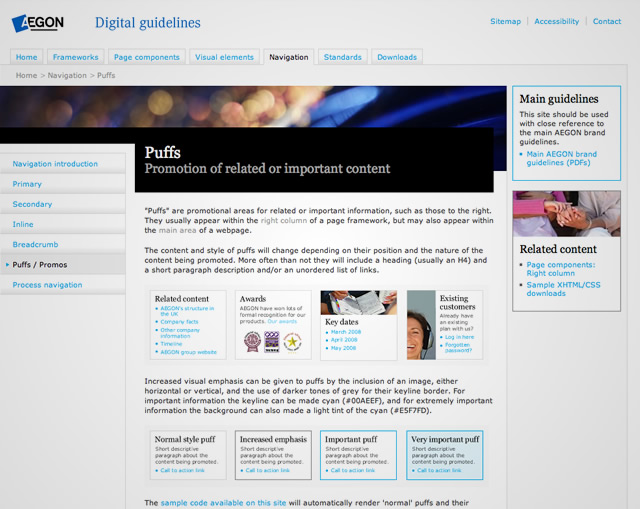
Task: Open Breadcrumb in the sidebar menu
Action: pyautogui.click(x=62, y=244)
